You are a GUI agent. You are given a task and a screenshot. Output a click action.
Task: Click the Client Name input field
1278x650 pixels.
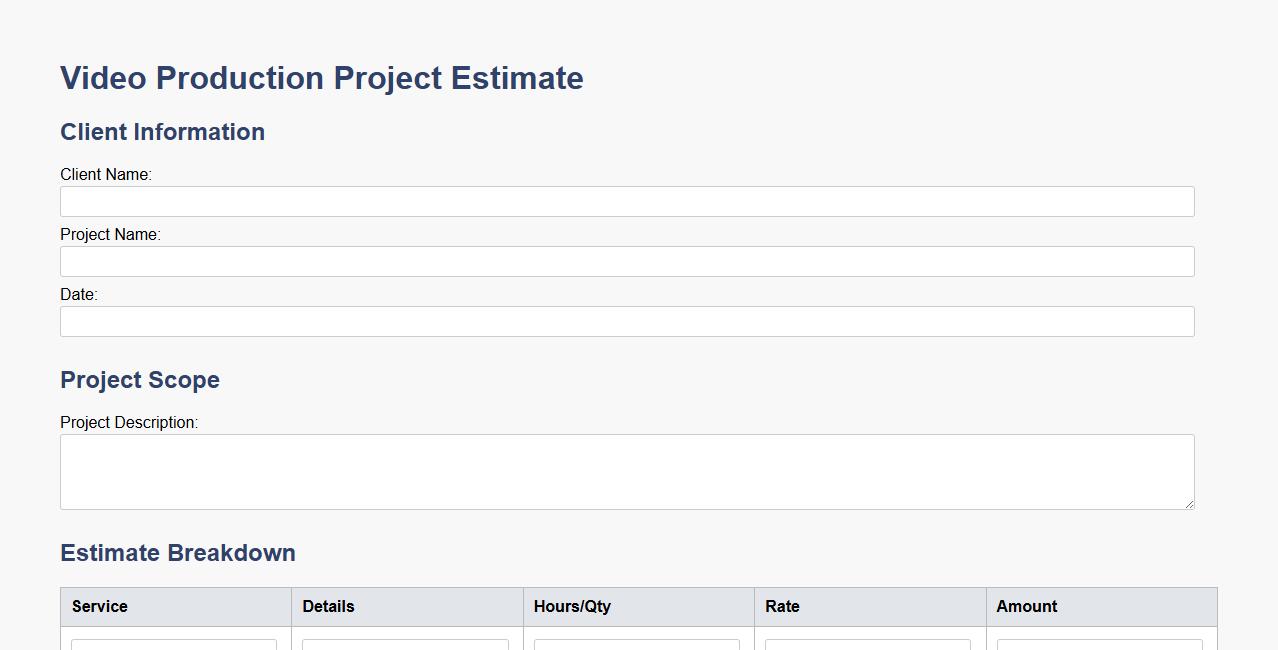click(627, 201)
